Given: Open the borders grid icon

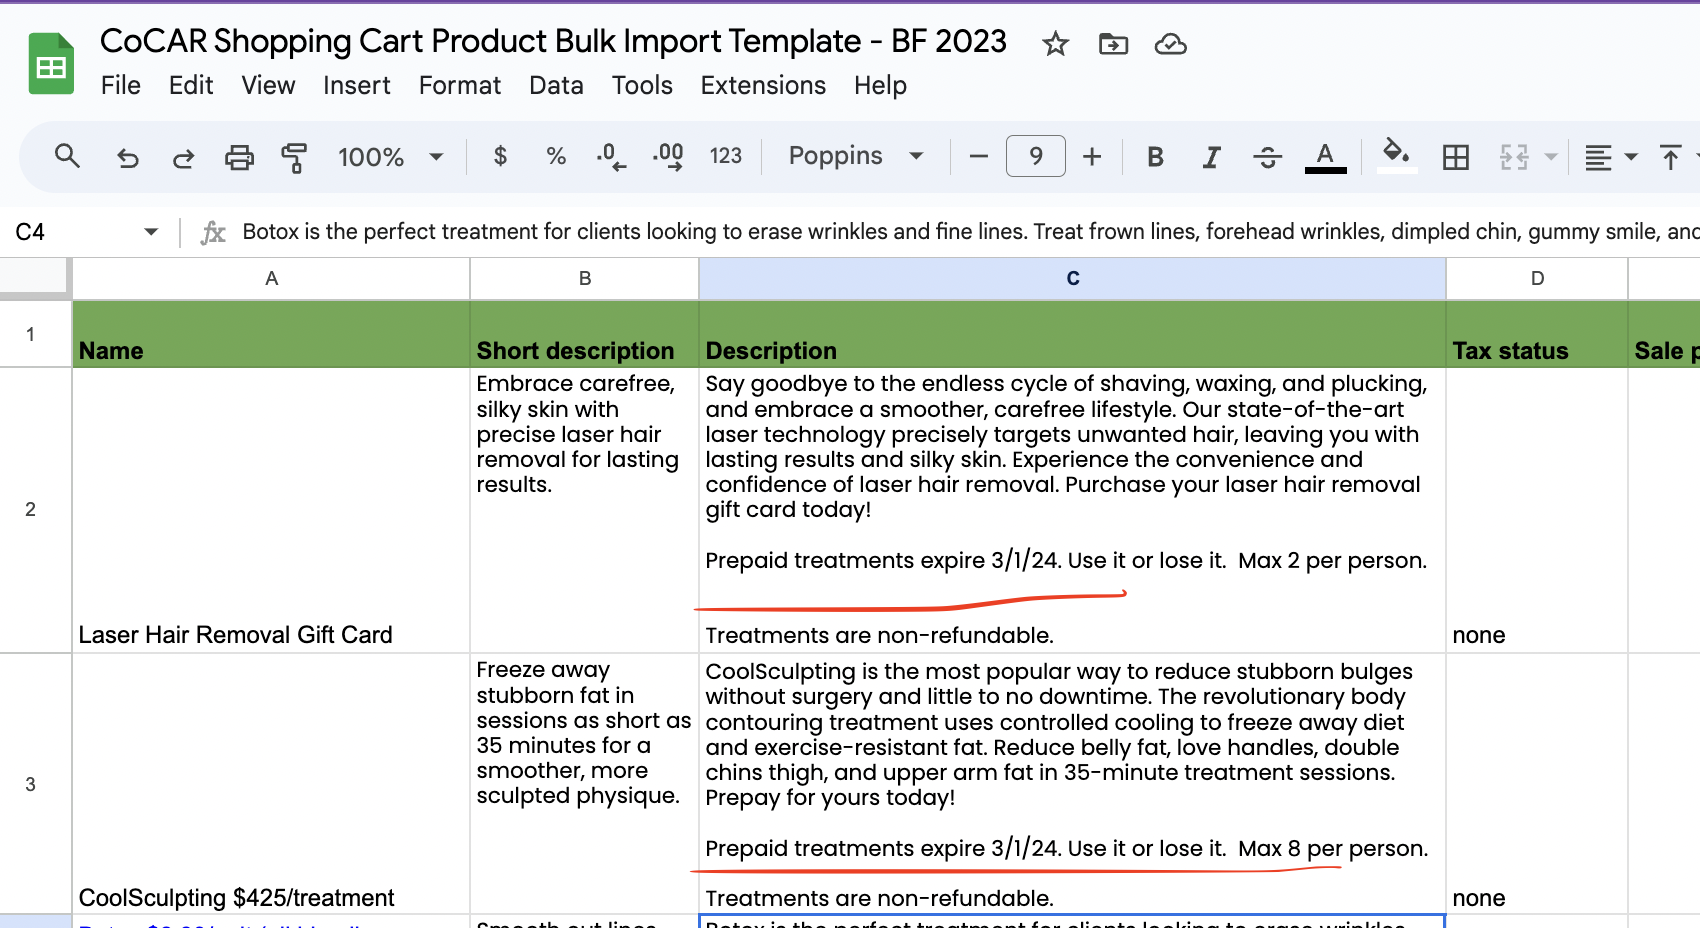Looking at the screenshot, I should [x=1456, y=157].
